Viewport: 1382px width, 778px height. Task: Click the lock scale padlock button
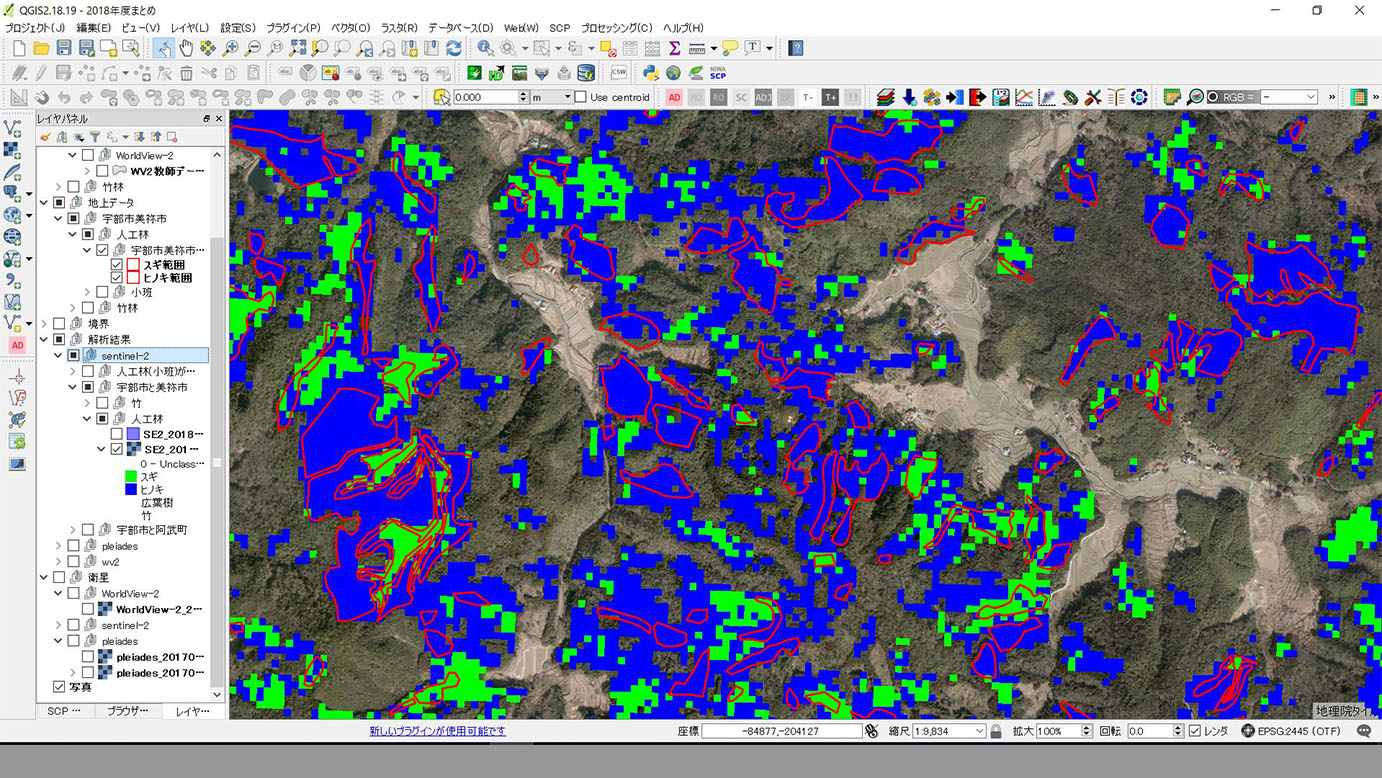996,731
